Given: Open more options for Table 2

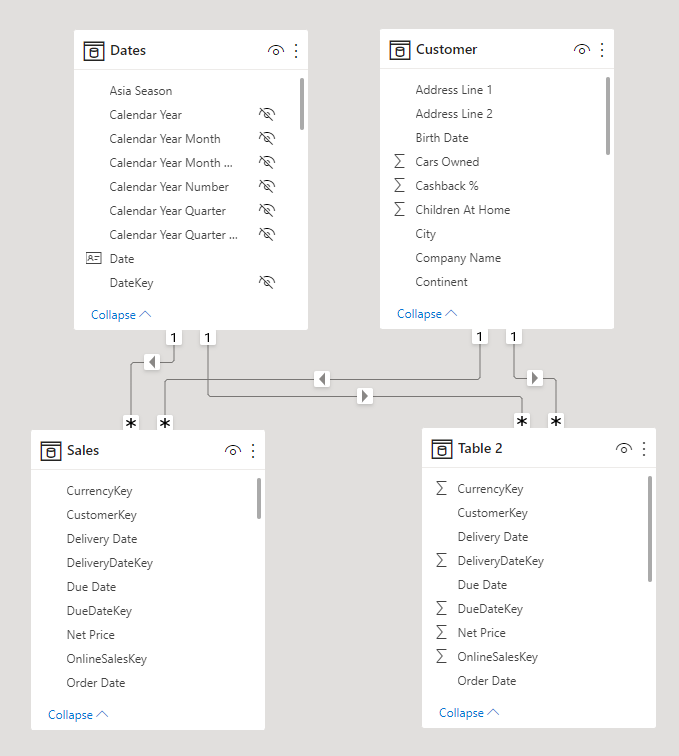Looking at the screenshot, I should [x=644, y=449].
